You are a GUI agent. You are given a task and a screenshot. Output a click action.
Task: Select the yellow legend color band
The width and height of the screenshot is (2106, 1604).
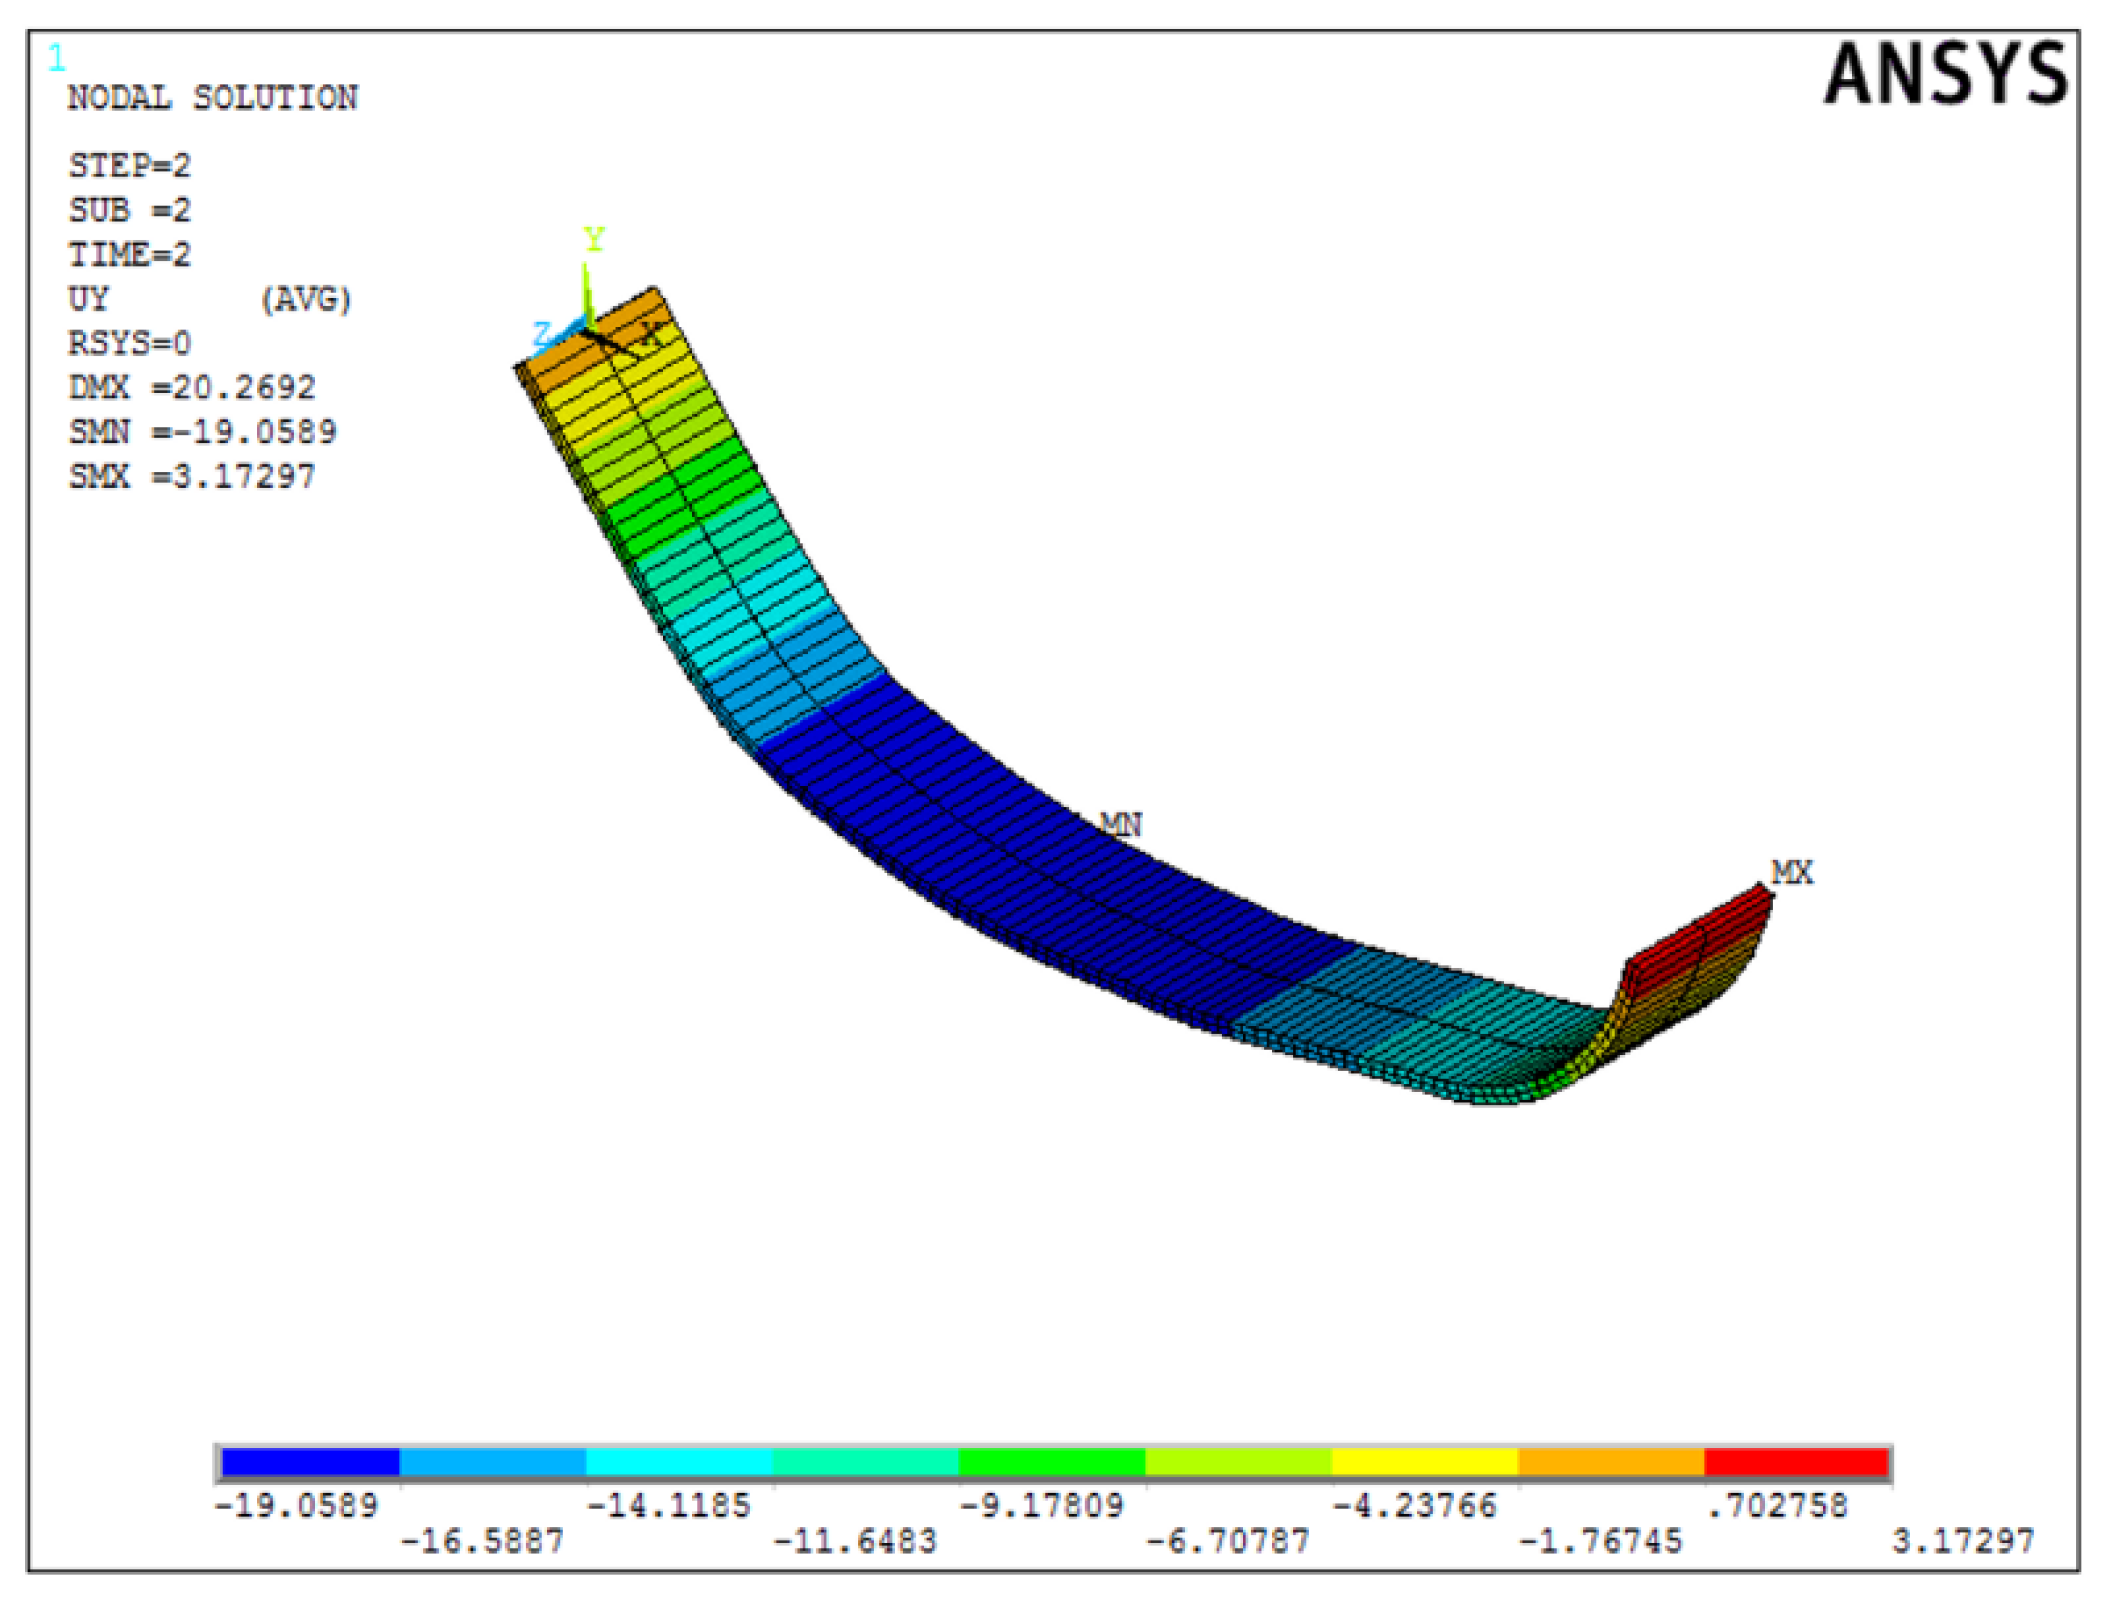(x=1424, y=1462)
